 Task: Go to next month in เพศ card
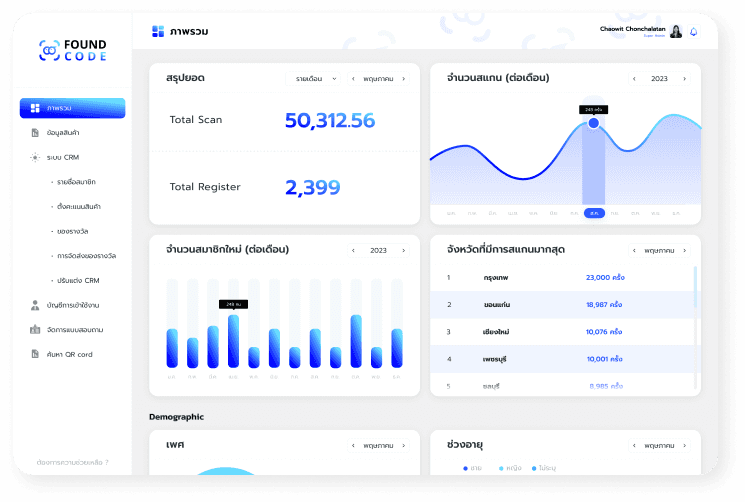[403, 445]
